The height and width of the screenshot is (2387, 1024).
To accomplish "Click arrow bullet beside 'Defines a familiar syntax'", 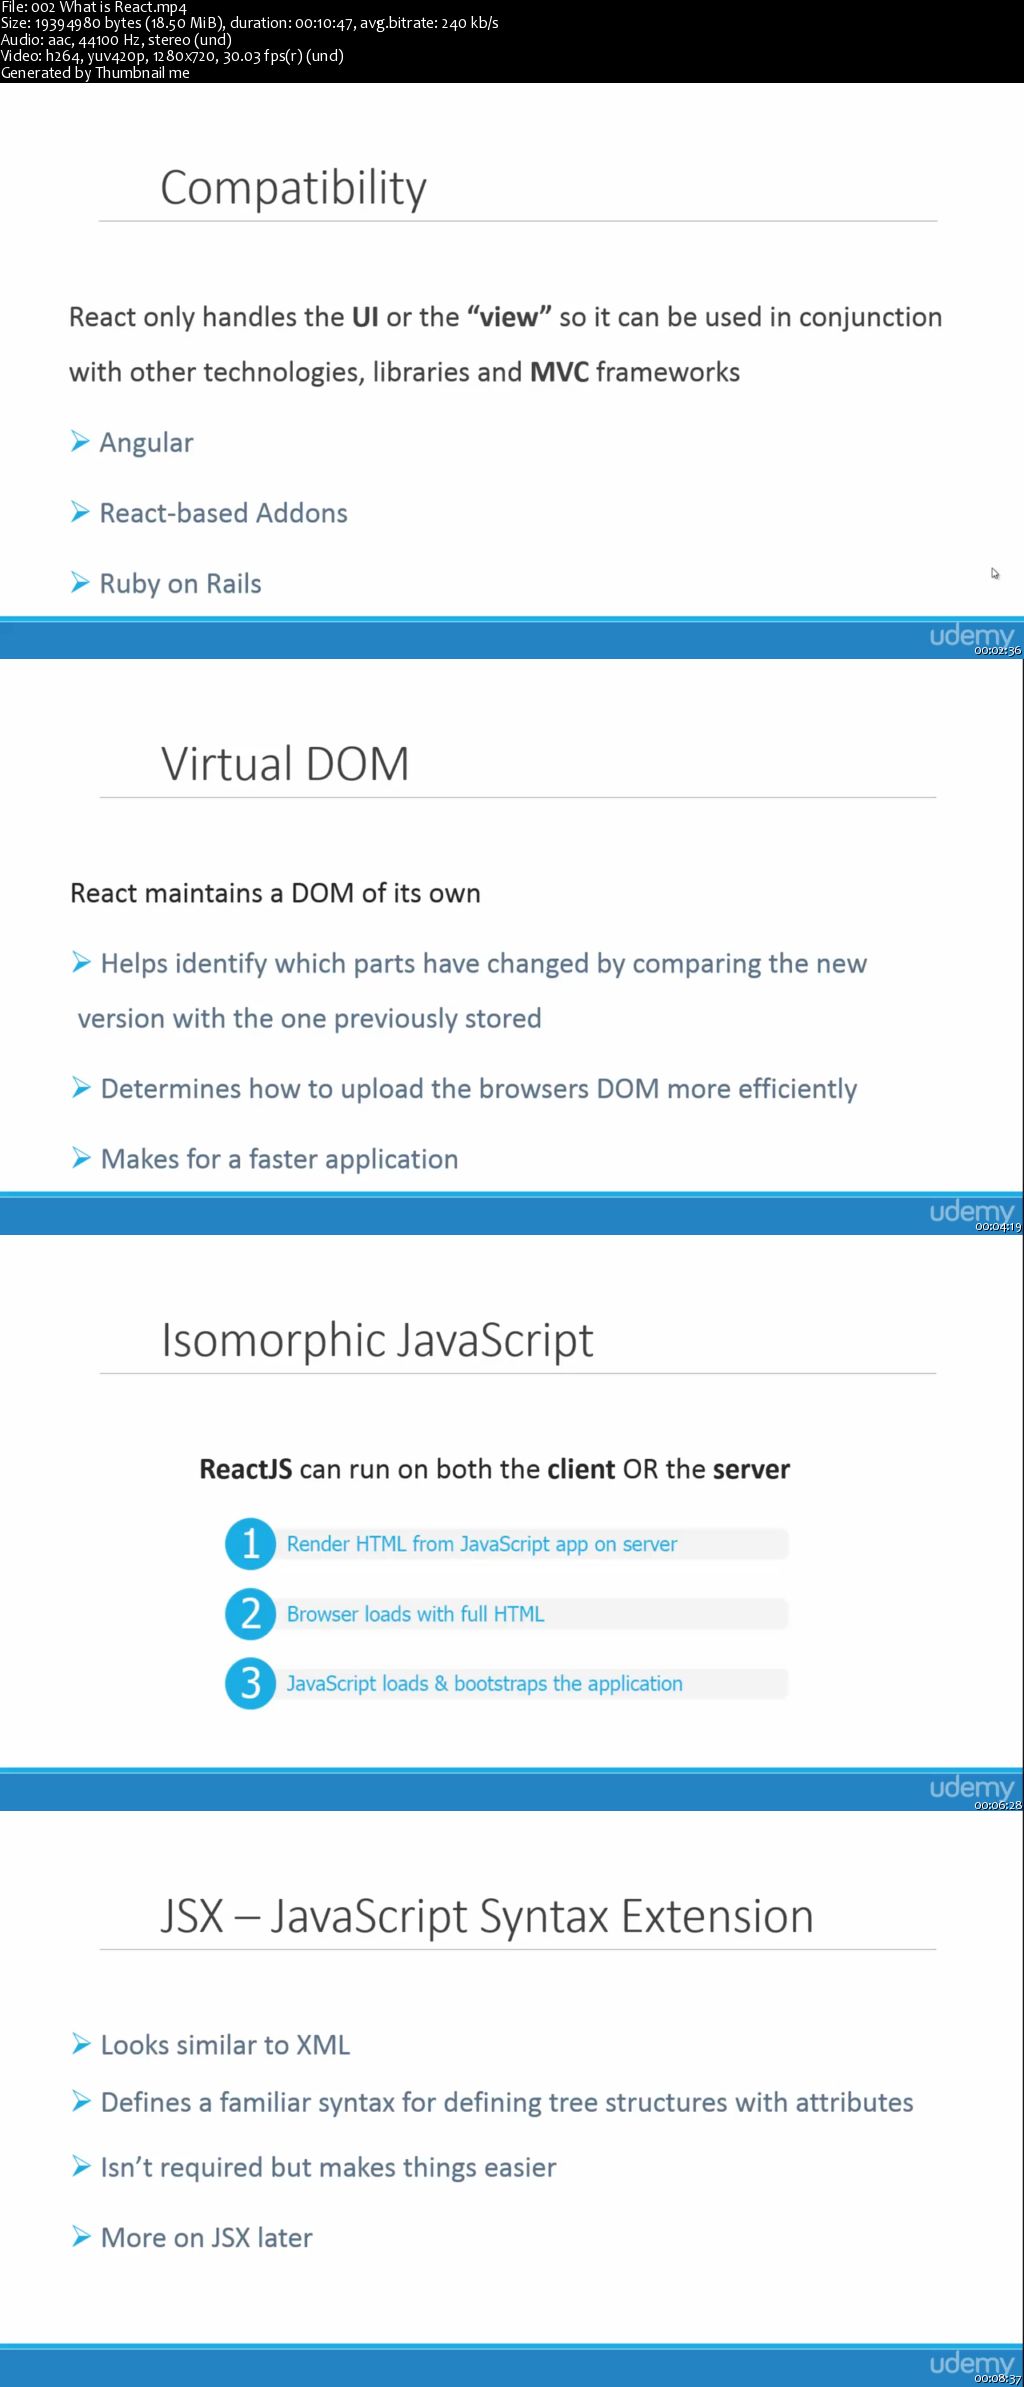I will pyautogui.click(x=81, y=2101).
